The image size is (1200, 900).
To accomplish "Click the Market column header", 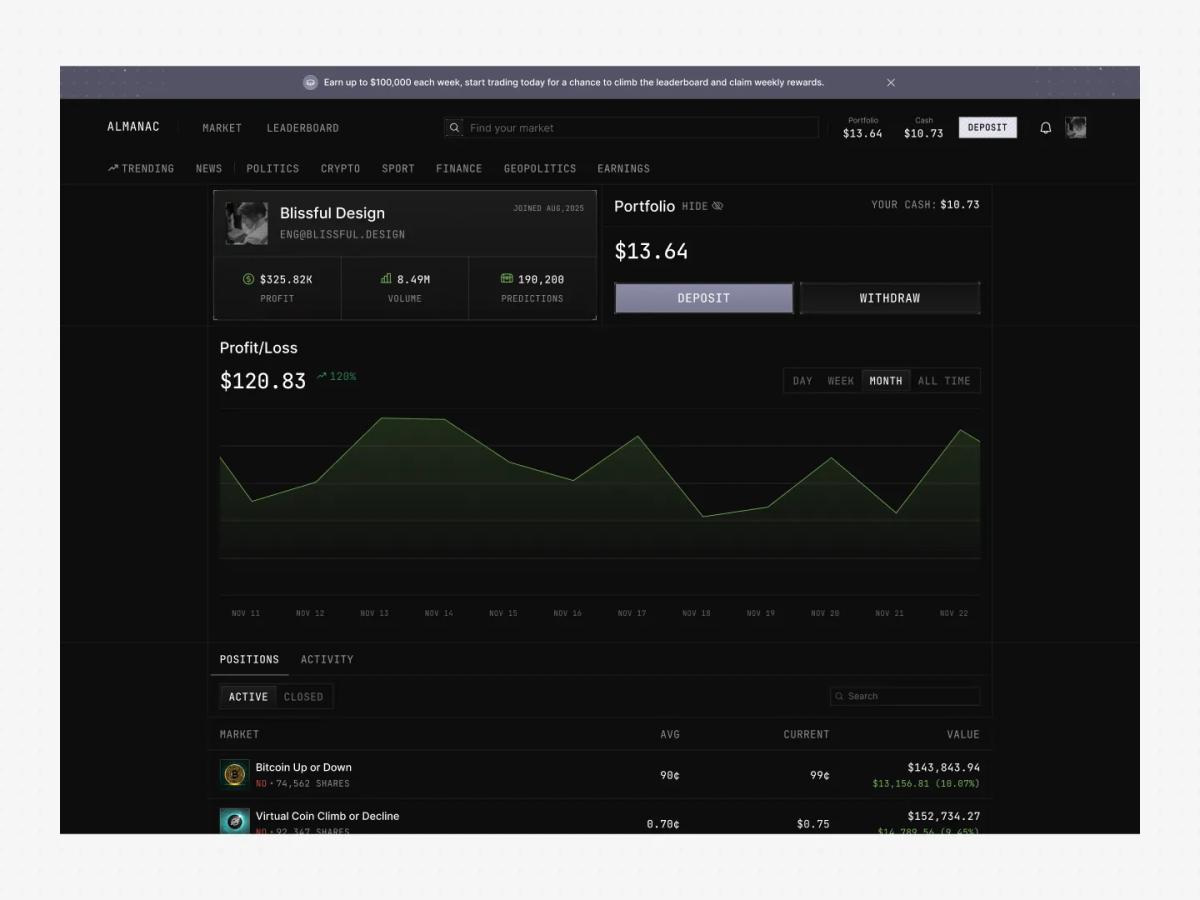I will tap(240, 734).
